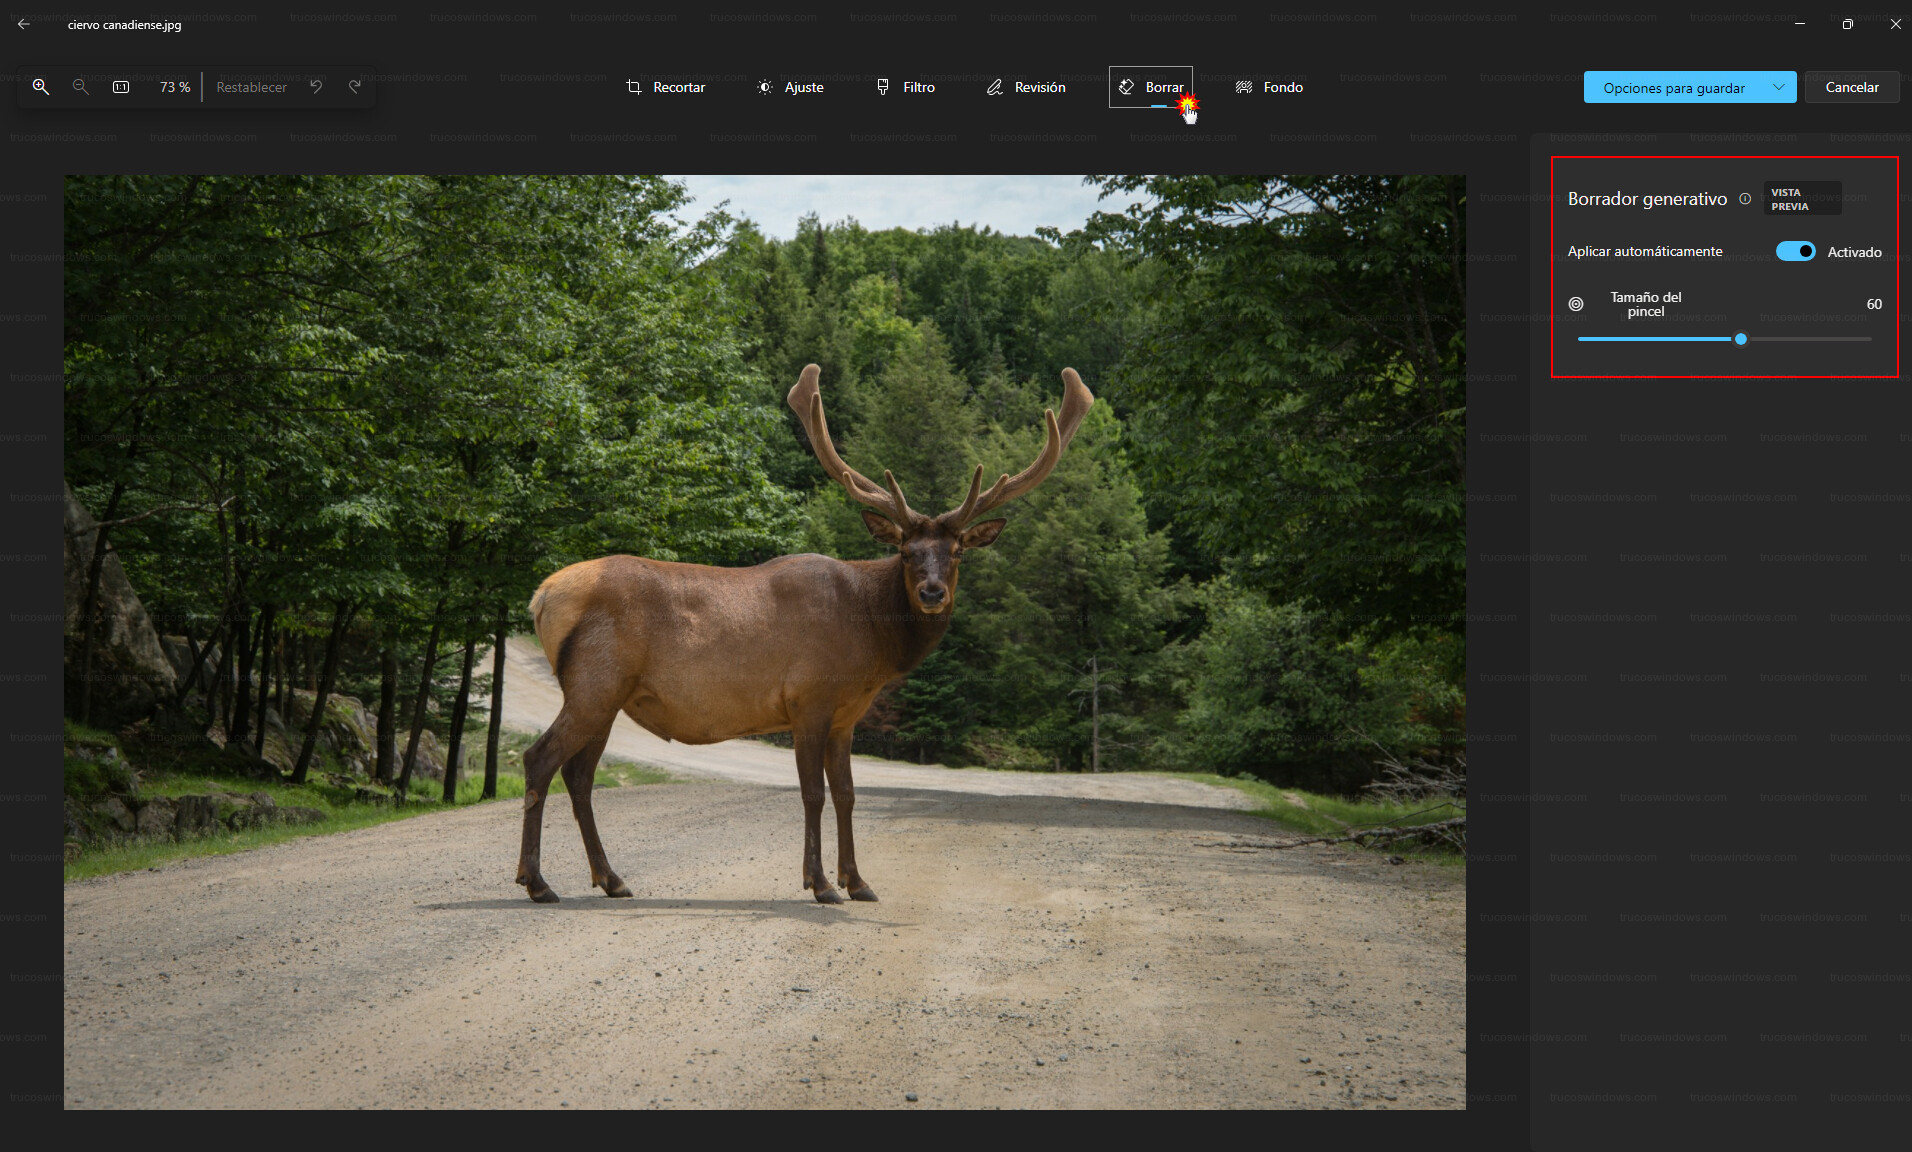Image resolution: width=1912 pixels, height=1152 pixels.
Task: Select the Borrar eraser tab
Action: click(x=1150, y=87)
